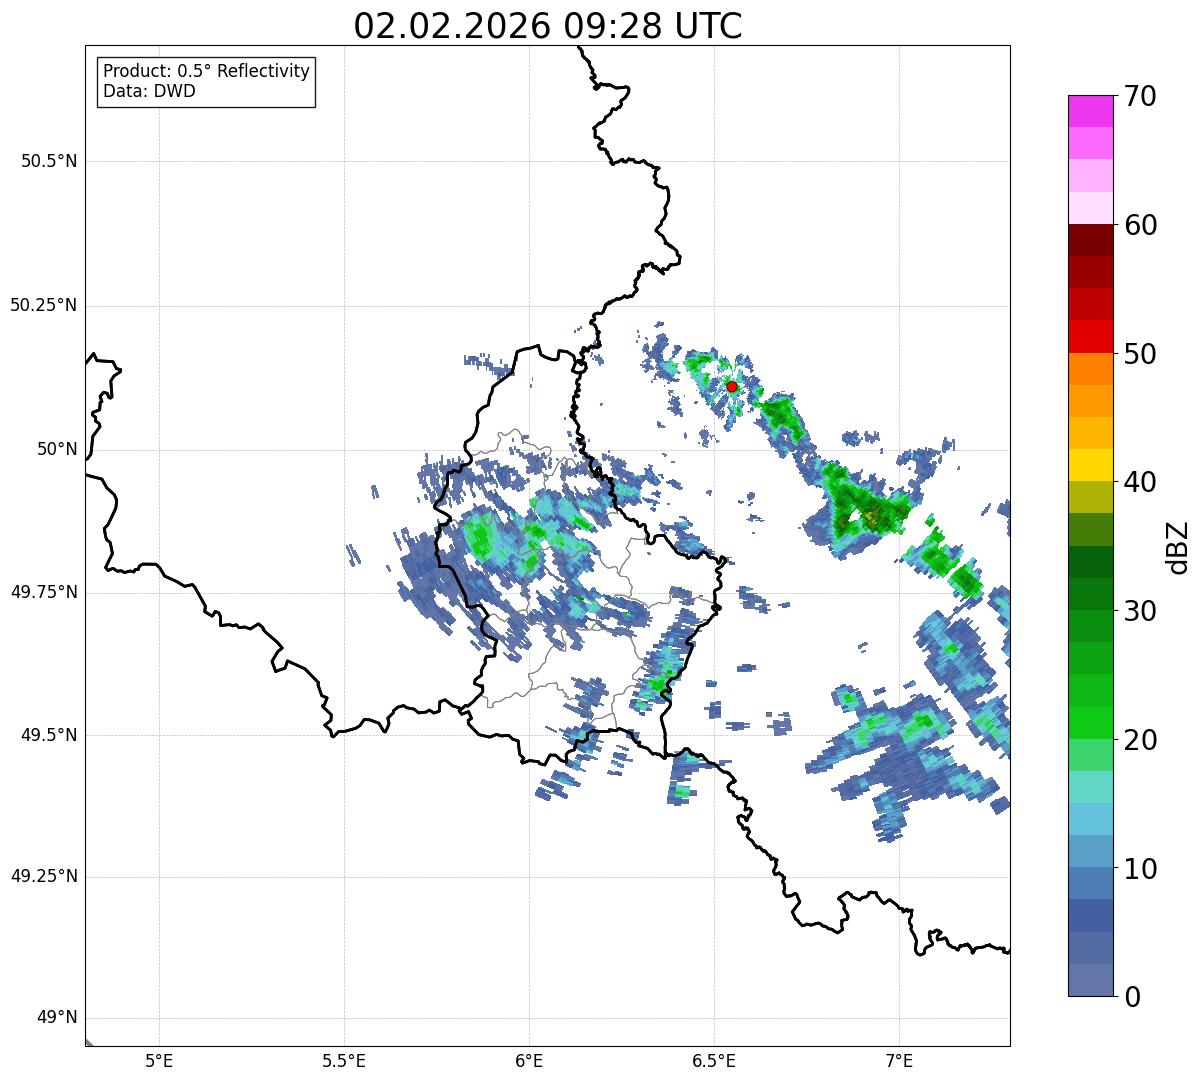The width and height of the screenshot is (1202, 1081).
Task: Click the longitude label 6°E
Action: (x=530, y=1060)
